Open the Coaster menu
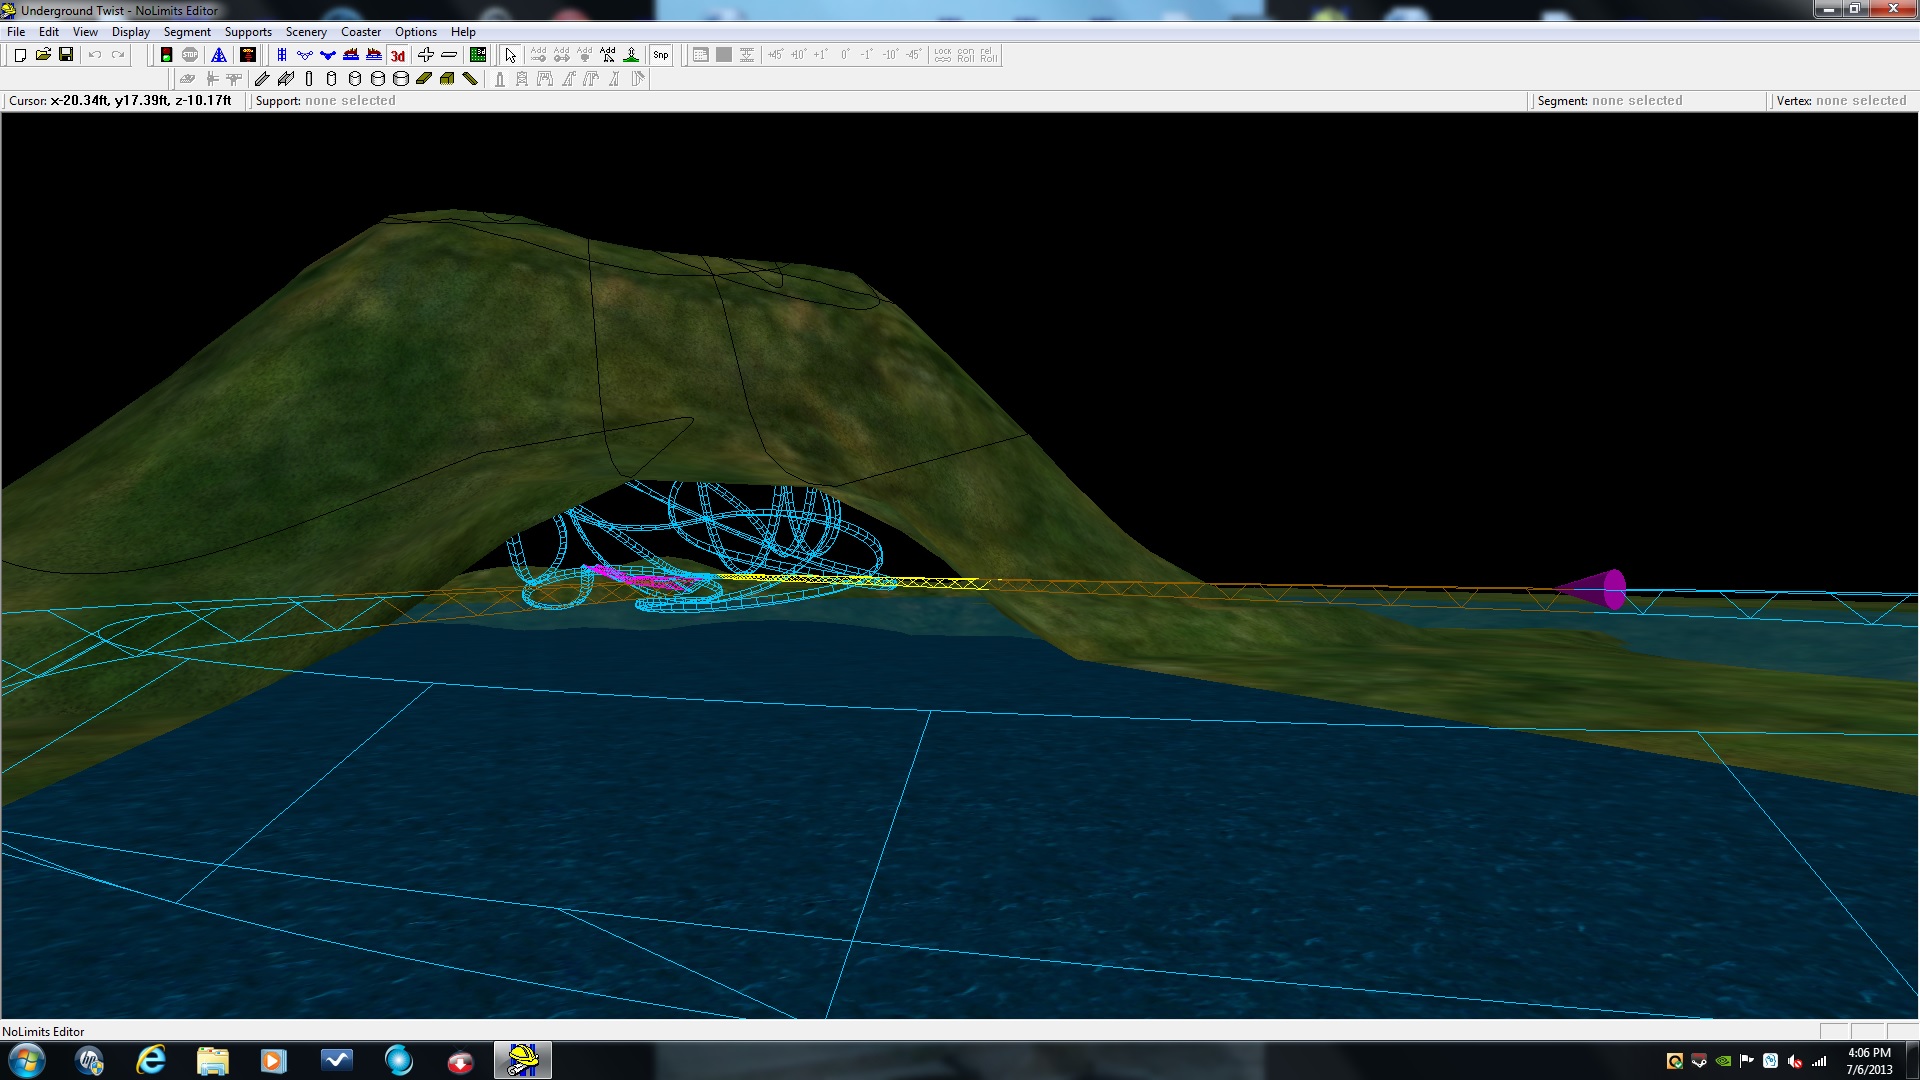 pos(361,32)
